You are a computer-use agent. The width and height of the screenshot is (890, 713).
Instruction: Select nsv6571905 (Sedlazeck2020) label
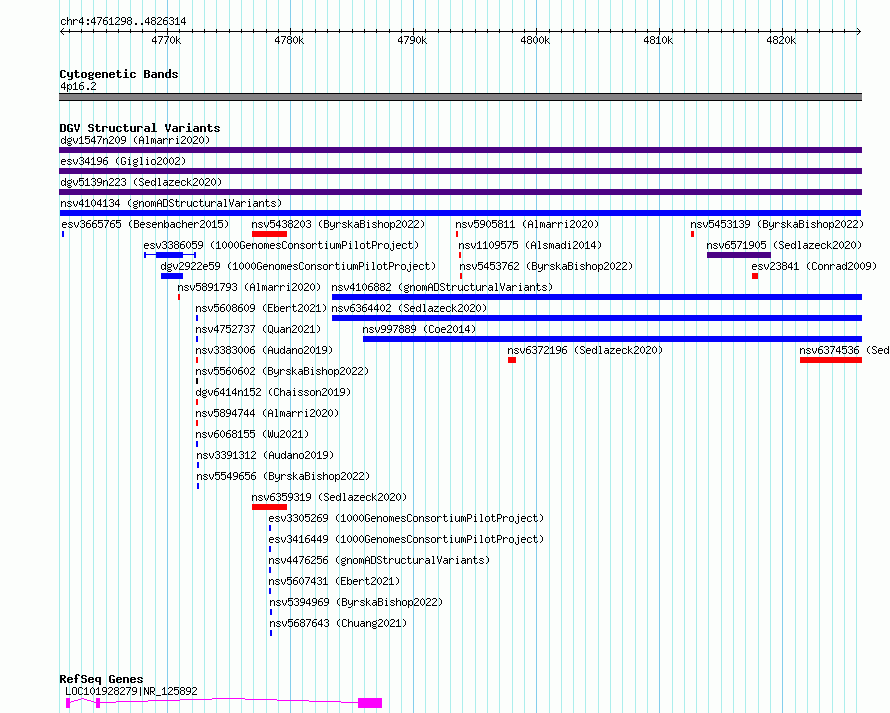click(x=784, y=245)
